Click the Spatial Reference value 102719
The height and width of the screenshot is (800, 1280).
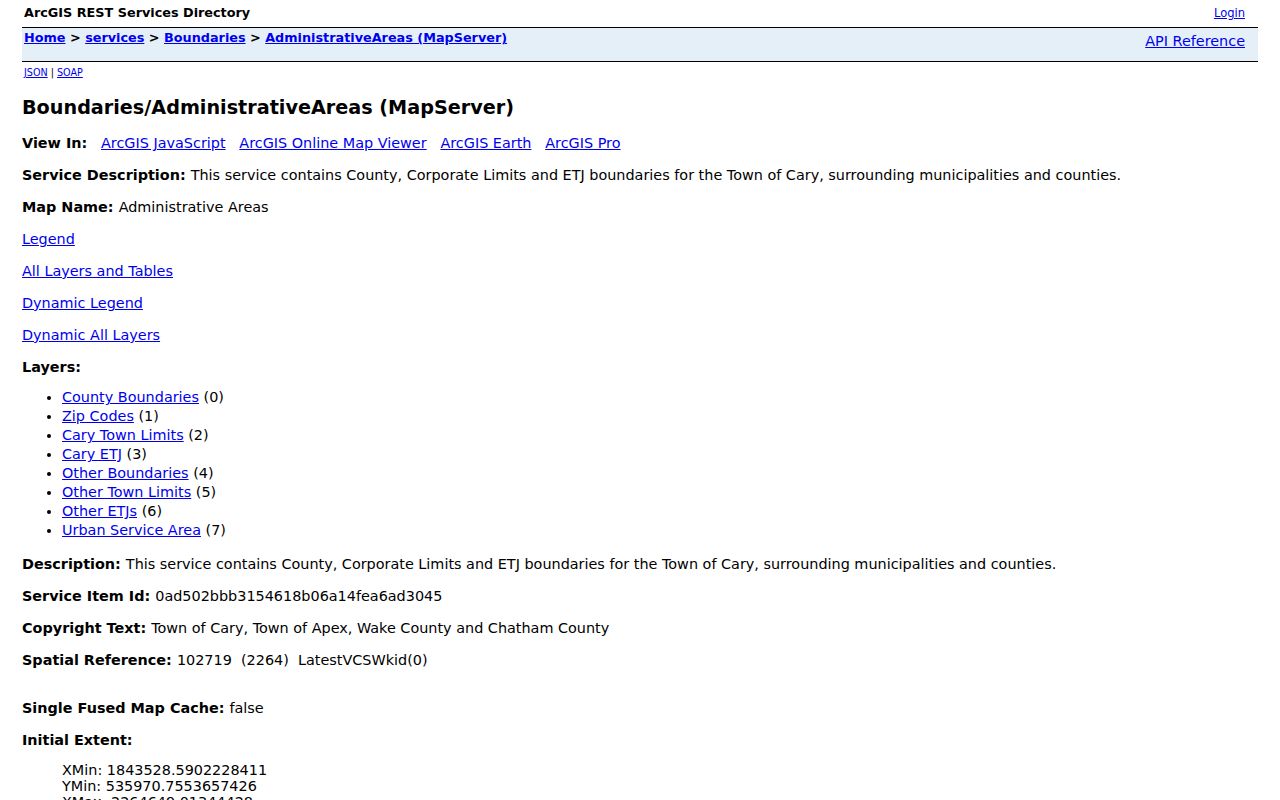pyautogui.click(x=204, y=660)
